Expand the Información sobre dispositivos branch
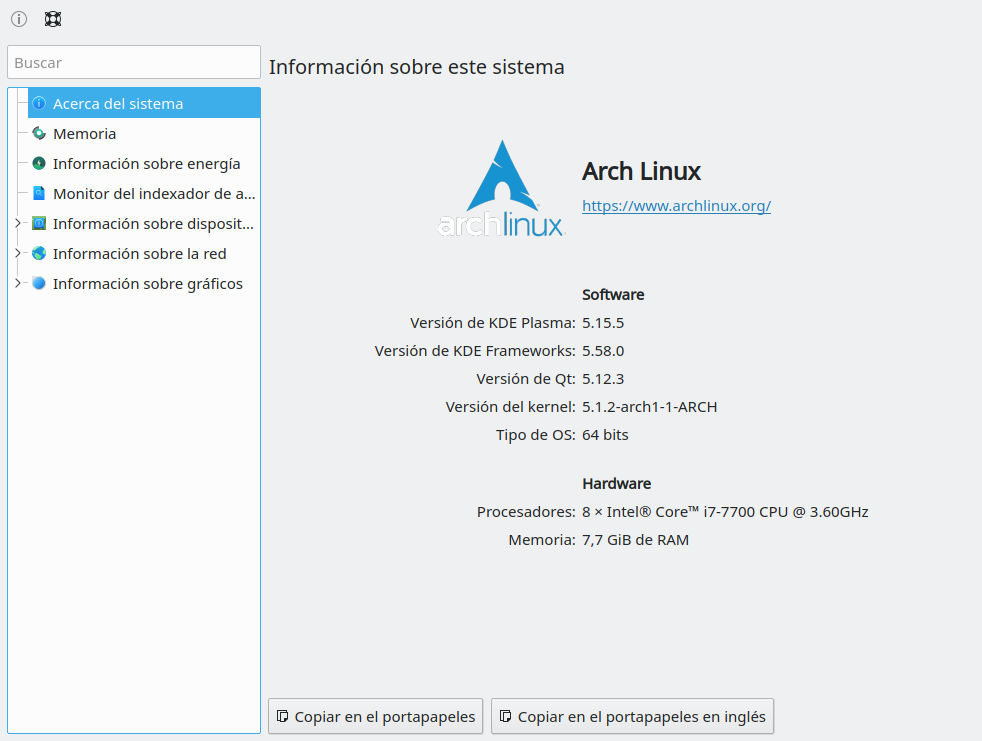982x741 pixels. [17, 223]
